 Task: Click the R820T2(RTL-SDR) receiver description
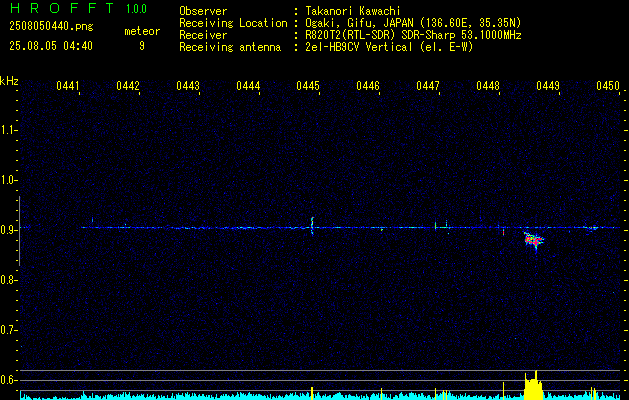click(x=413, y=35)
